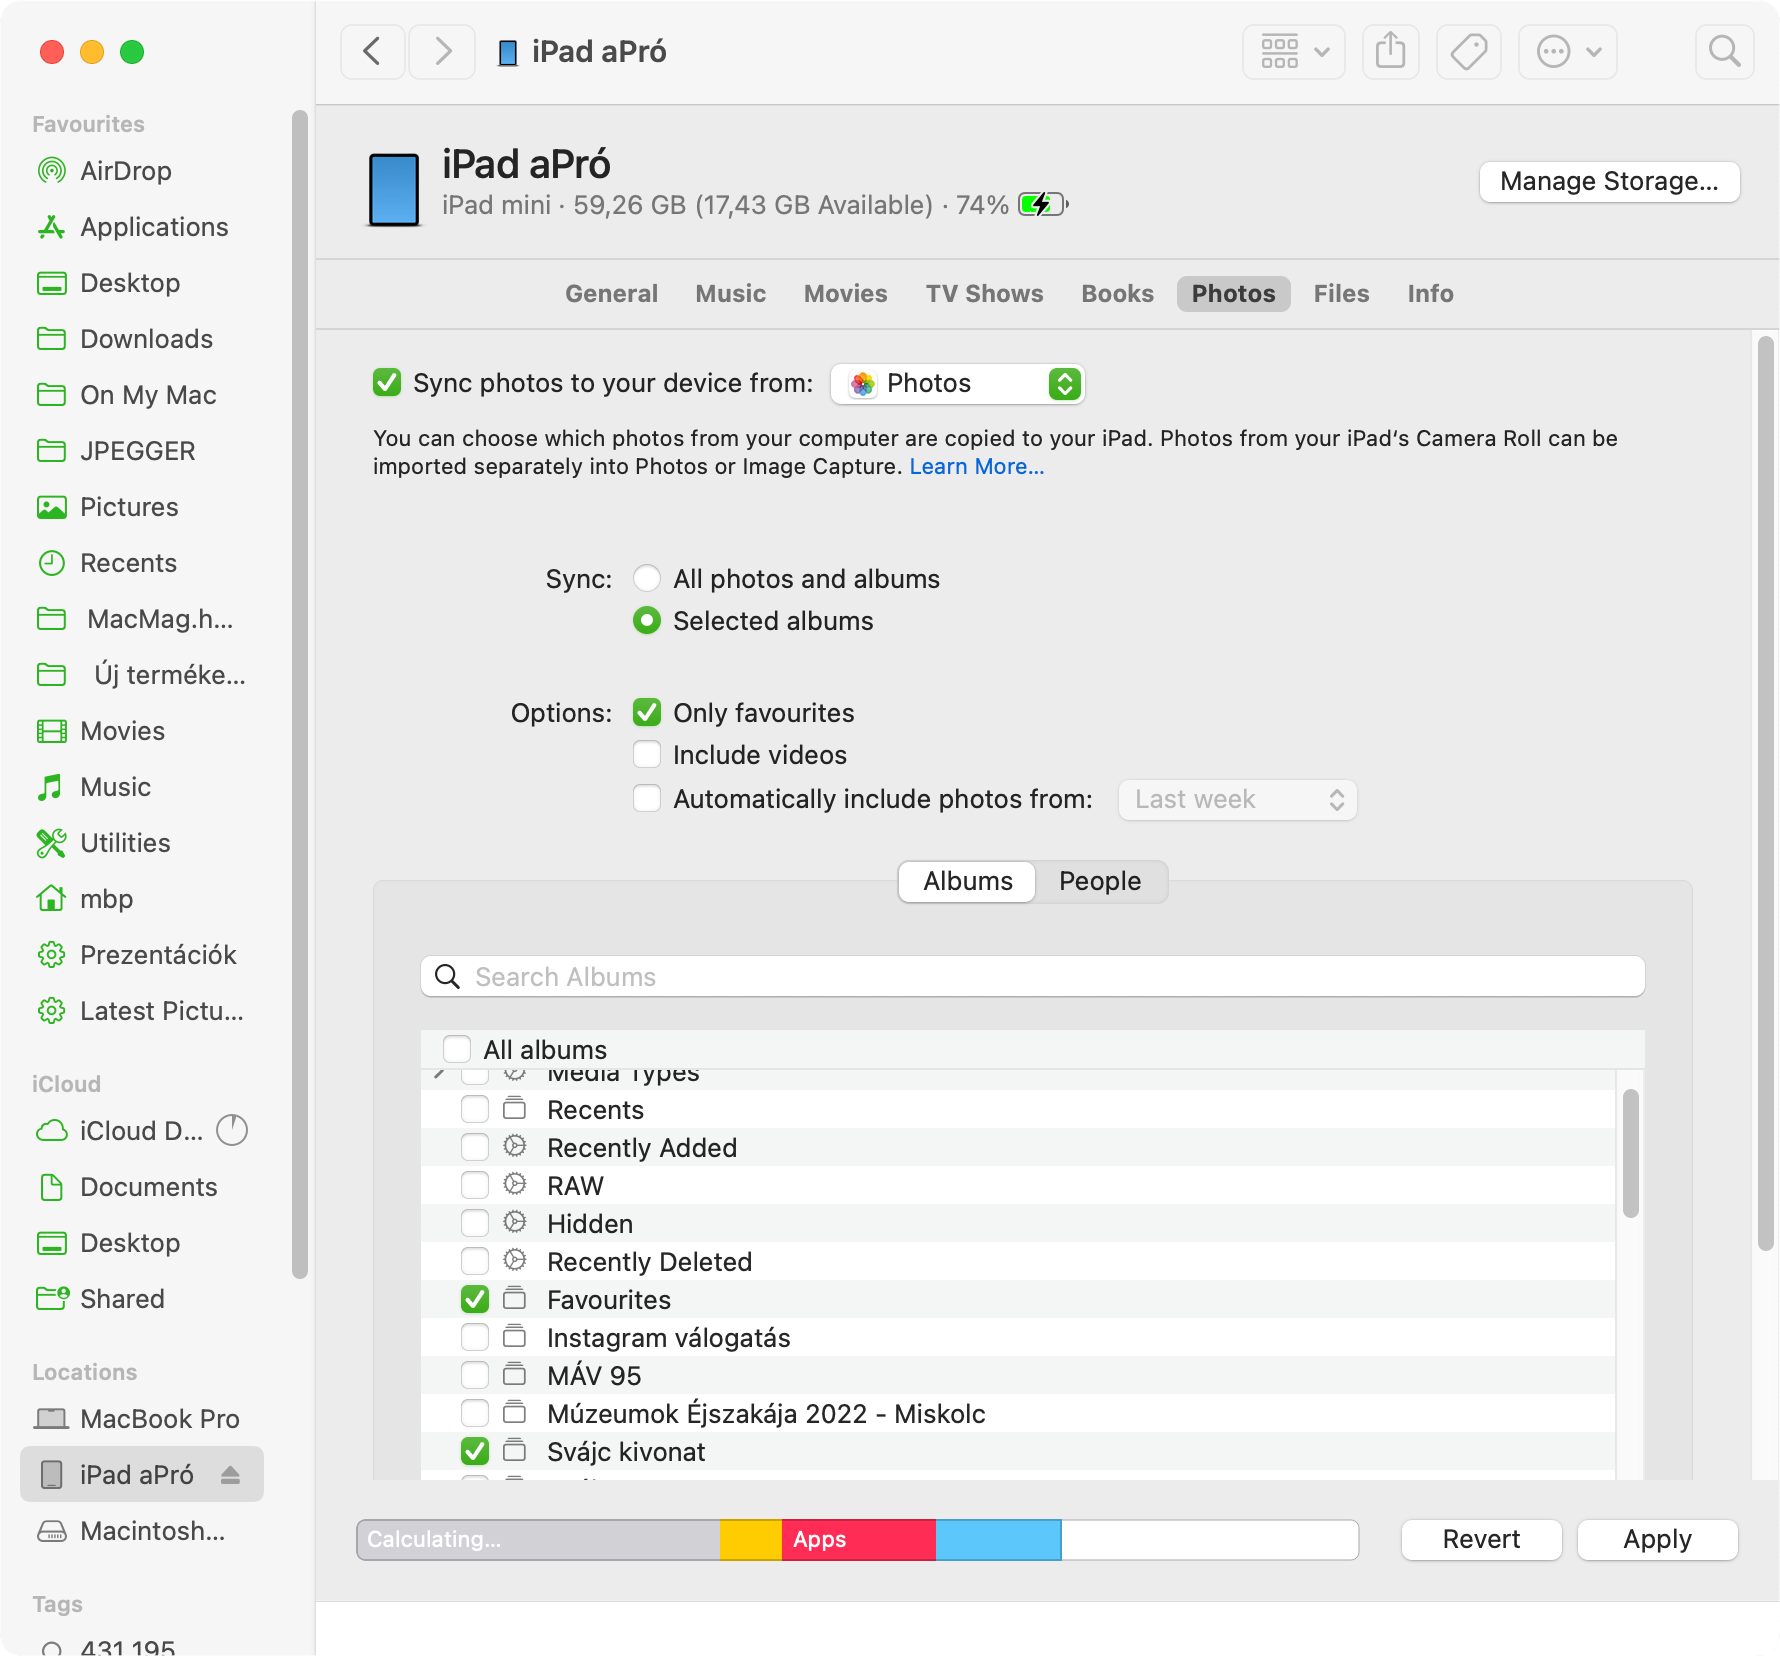Eject the iPad aPró device

click(231, 1475)
